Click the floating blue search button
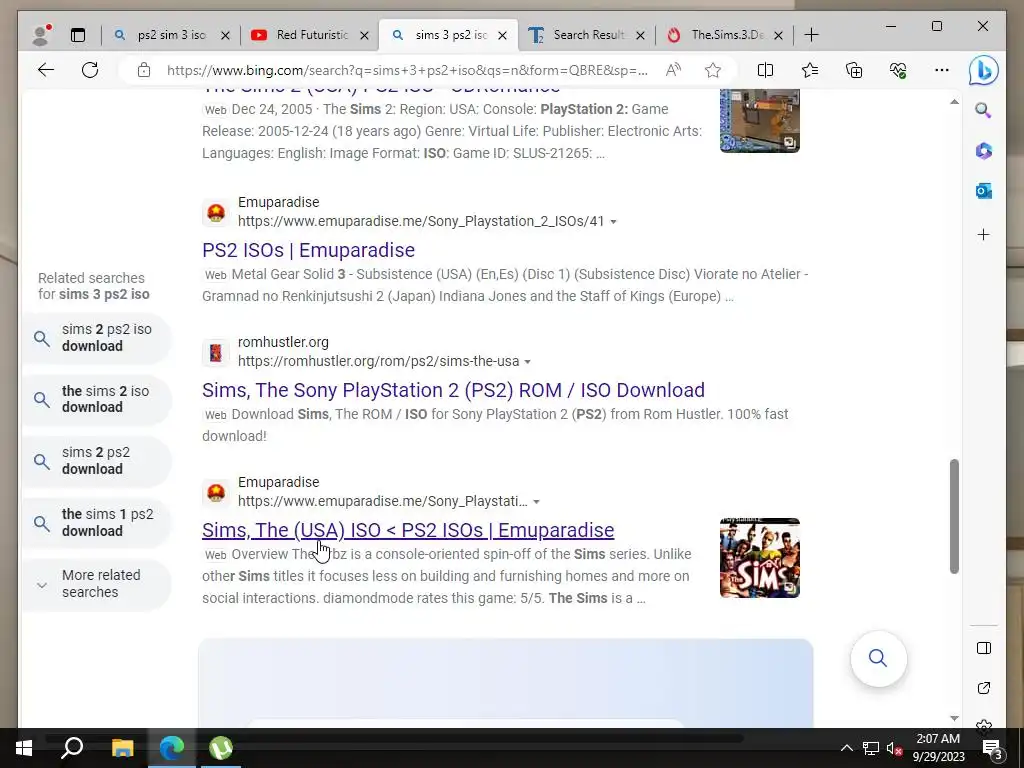Image resolution: width=1024 pixels, height=768 pixels. (878, 658)
